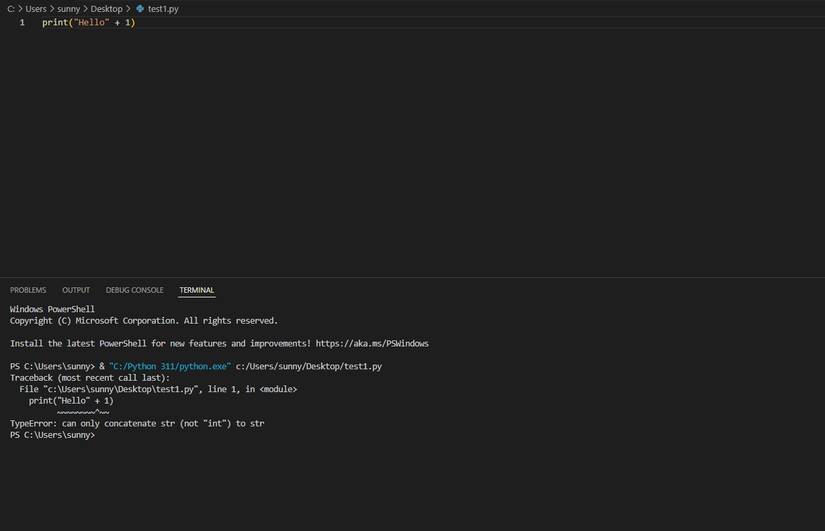This screenshot has height=531, width=825.
Task: Open the PROBLEMS panel tab
Action: [x=28, y=290]
